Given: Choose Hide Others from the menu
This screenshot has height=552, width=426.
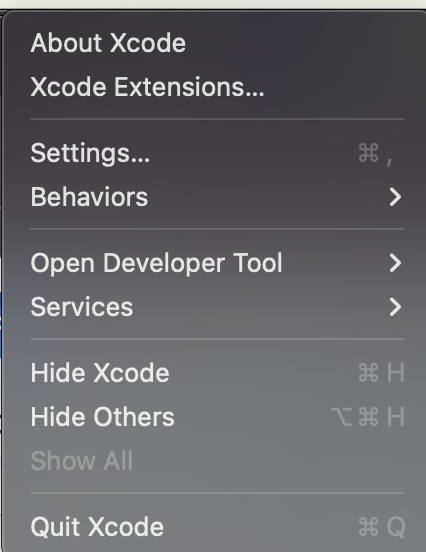Looking at the screenshot, I should pyautogui.click(x=217, y=417).
